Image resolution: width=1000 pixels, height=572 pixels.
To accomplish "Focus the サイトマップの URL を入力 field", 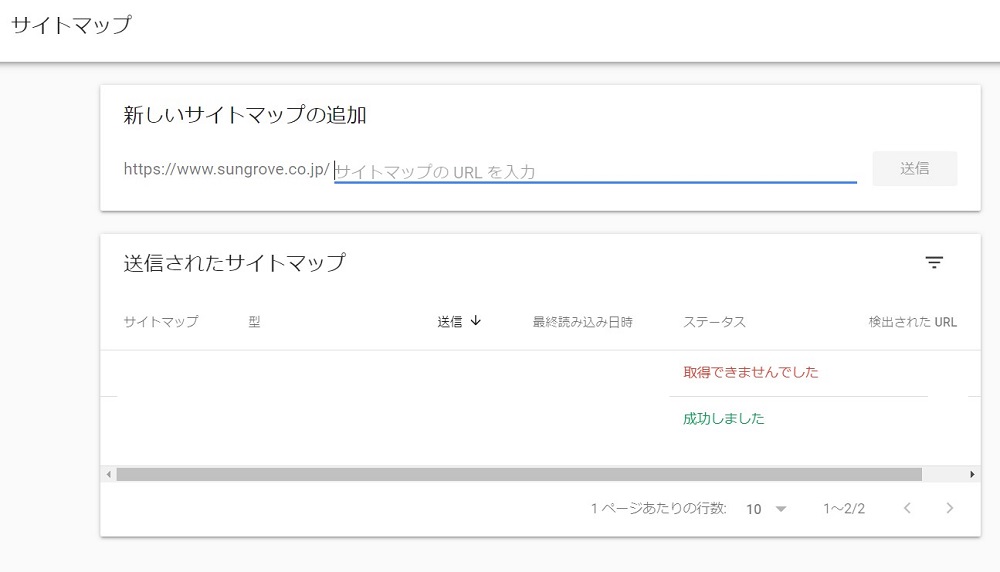I will click(595, 171).
